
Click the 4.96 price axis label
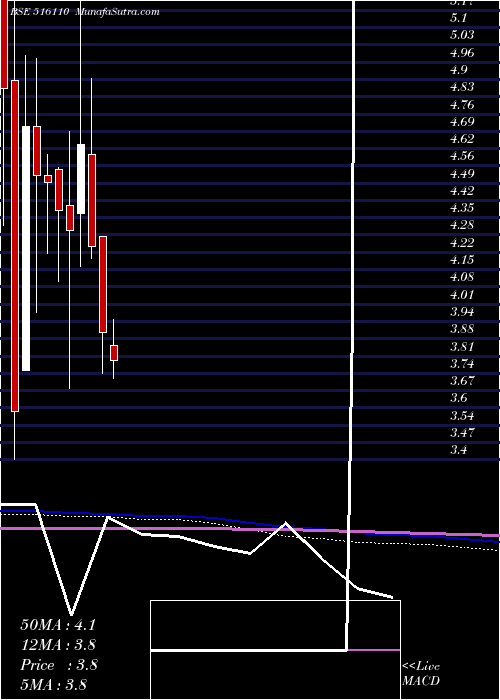(462, 53)
